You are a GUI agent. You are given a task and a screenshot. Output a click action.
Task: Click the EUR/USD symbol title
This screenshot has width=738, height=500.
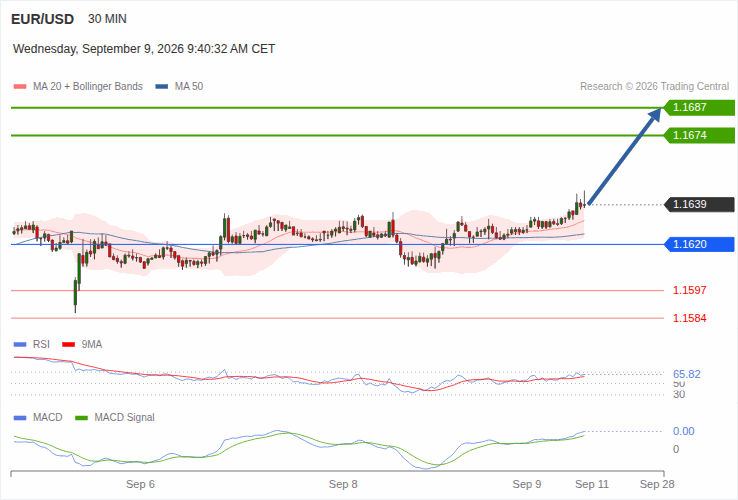coord(42,19)
